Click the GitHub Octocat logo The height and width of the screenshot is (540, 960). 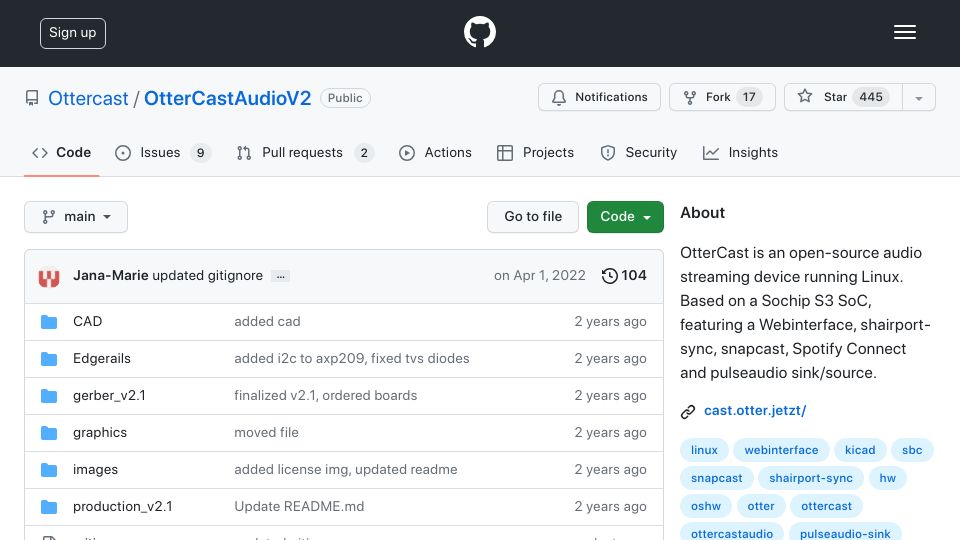point(479,32)
